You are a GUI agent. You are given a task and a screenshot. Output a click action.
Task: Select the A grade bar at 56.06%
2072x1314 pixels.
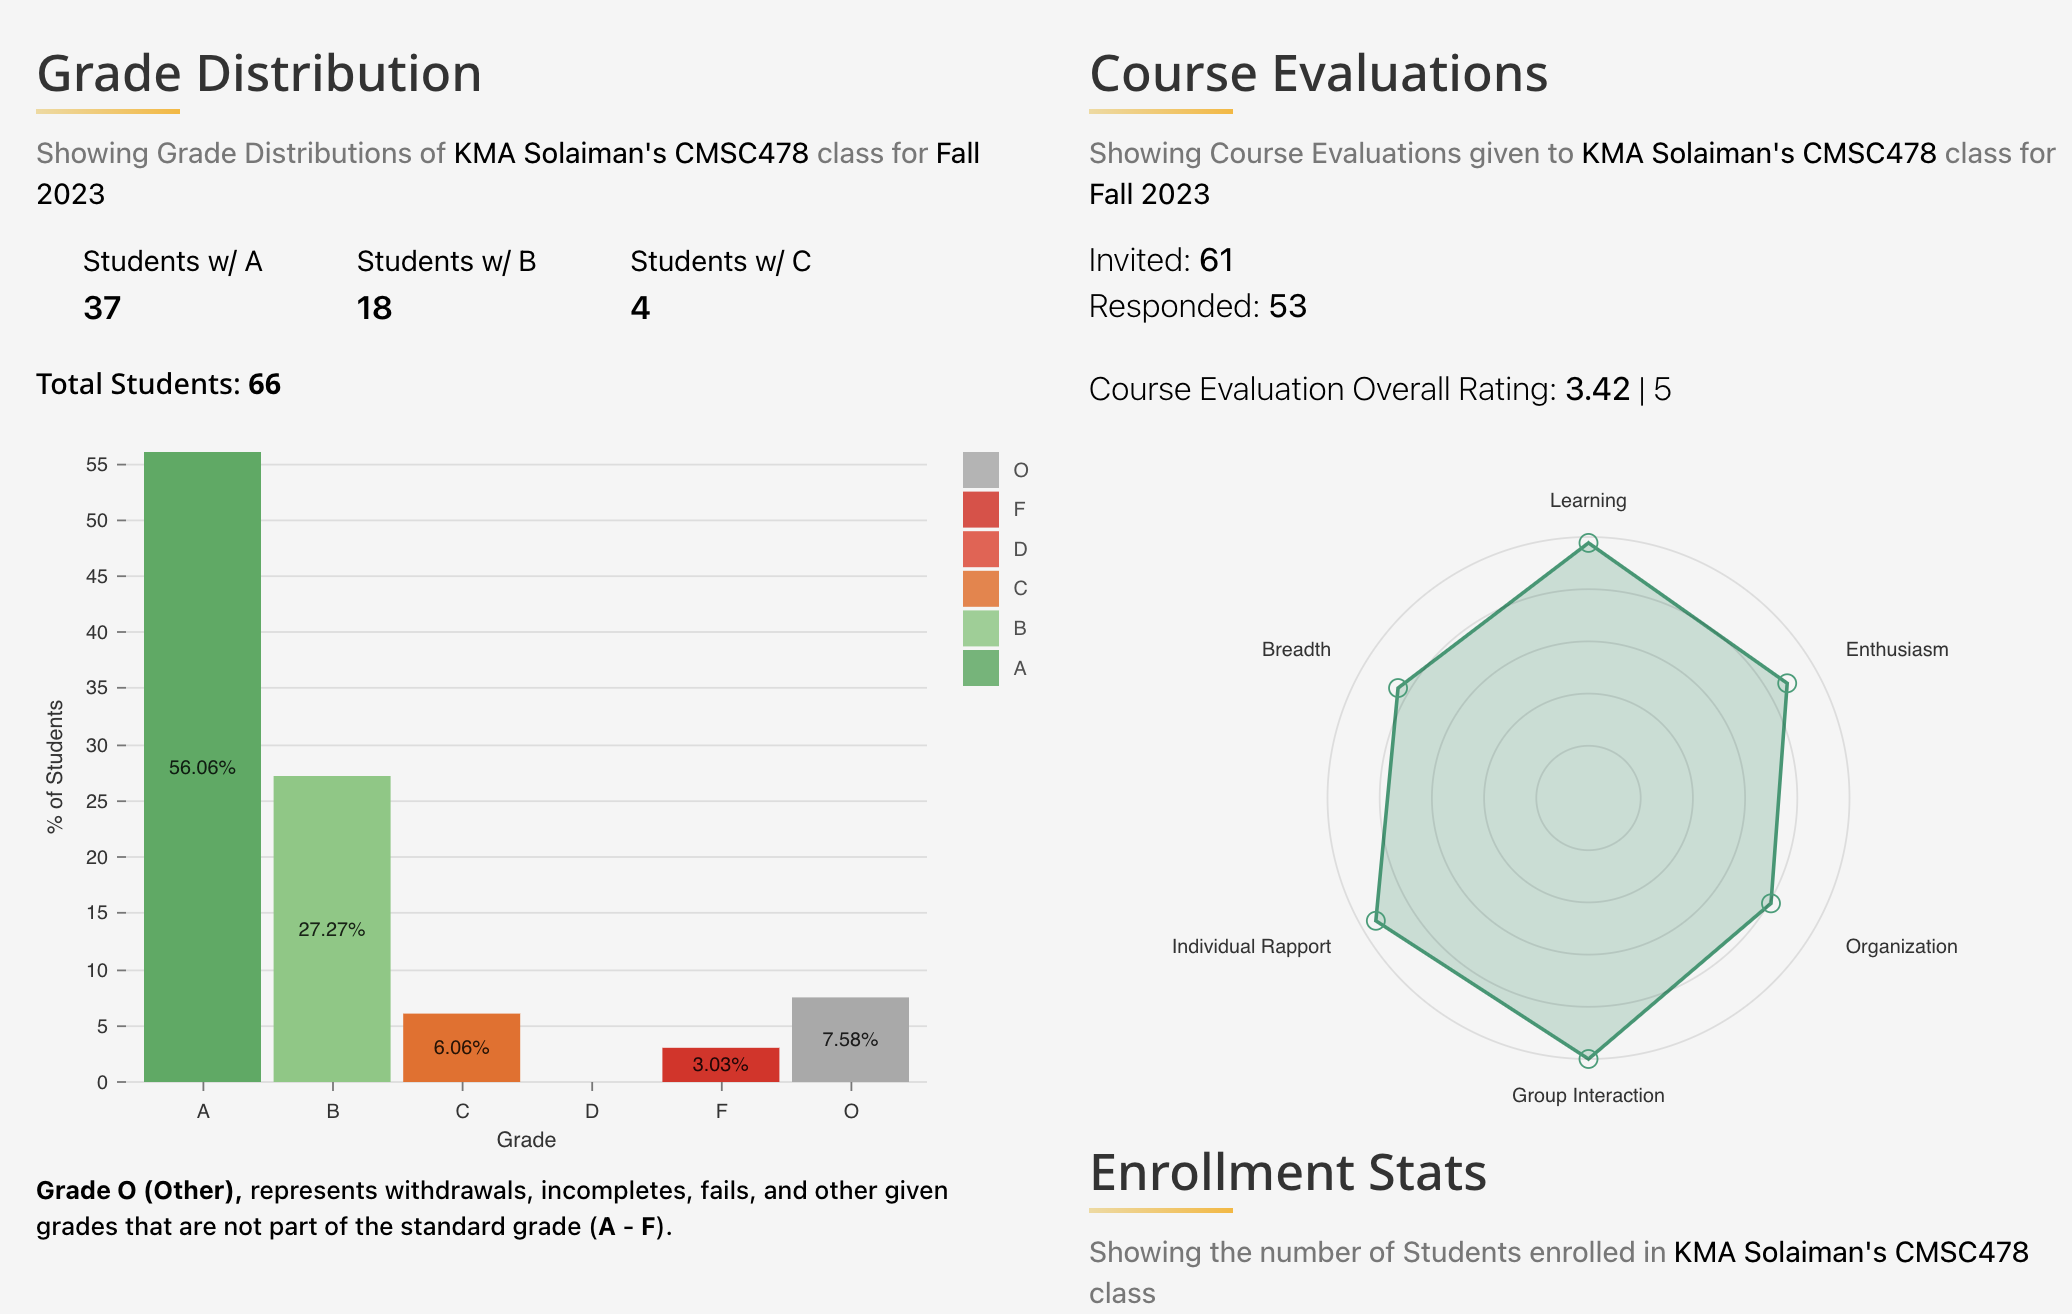[x=202, y=767]
